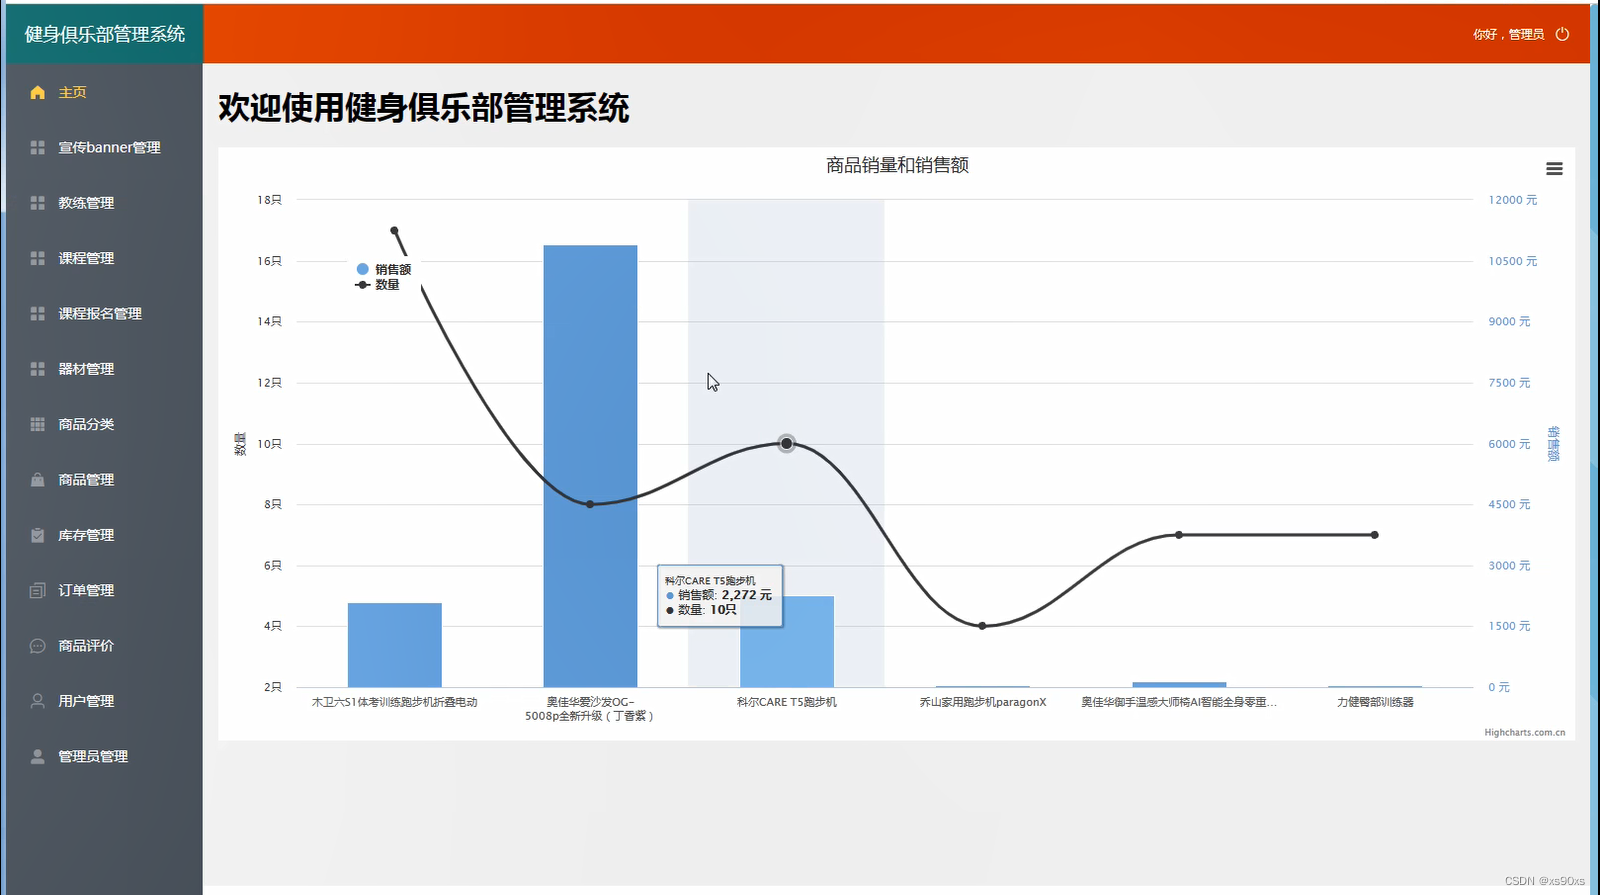Click the user outline icon beside 用户管理
Viewport: 1600px width, 895px height.
(x=37, y=701)
